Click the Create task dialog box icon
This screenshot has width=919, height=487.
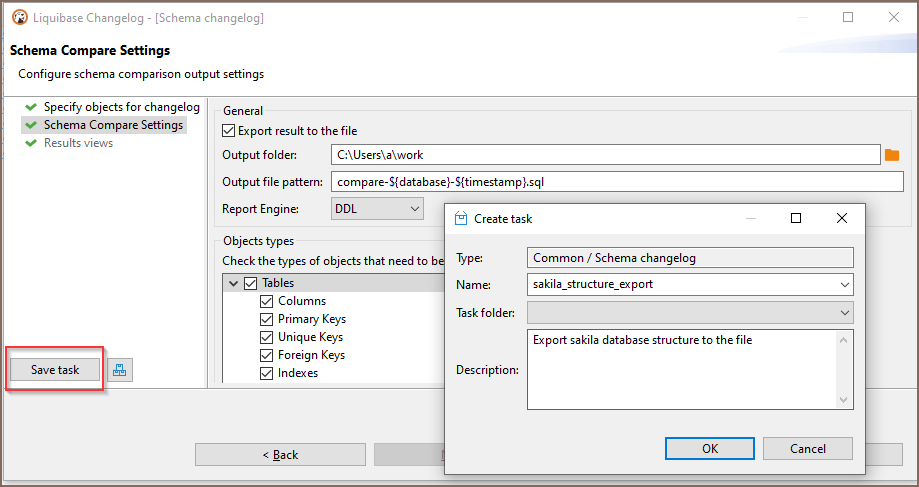[x=461, y=219]
